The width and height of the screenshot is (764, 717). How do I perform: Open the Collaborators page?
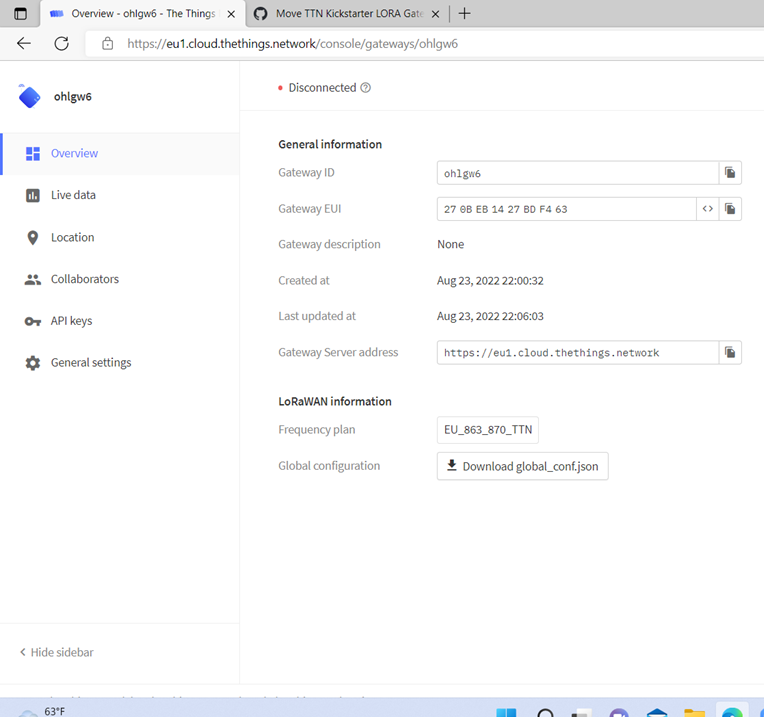tap(84, 279)
